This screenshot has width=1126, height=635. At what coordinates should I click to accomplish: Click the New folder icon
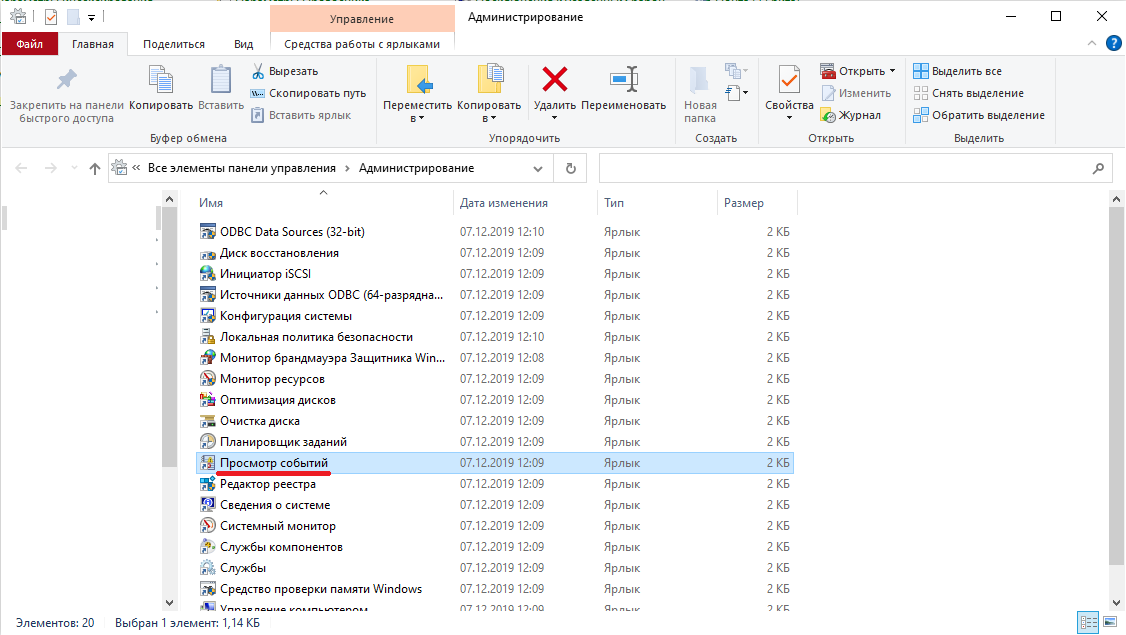coord(699,79)
